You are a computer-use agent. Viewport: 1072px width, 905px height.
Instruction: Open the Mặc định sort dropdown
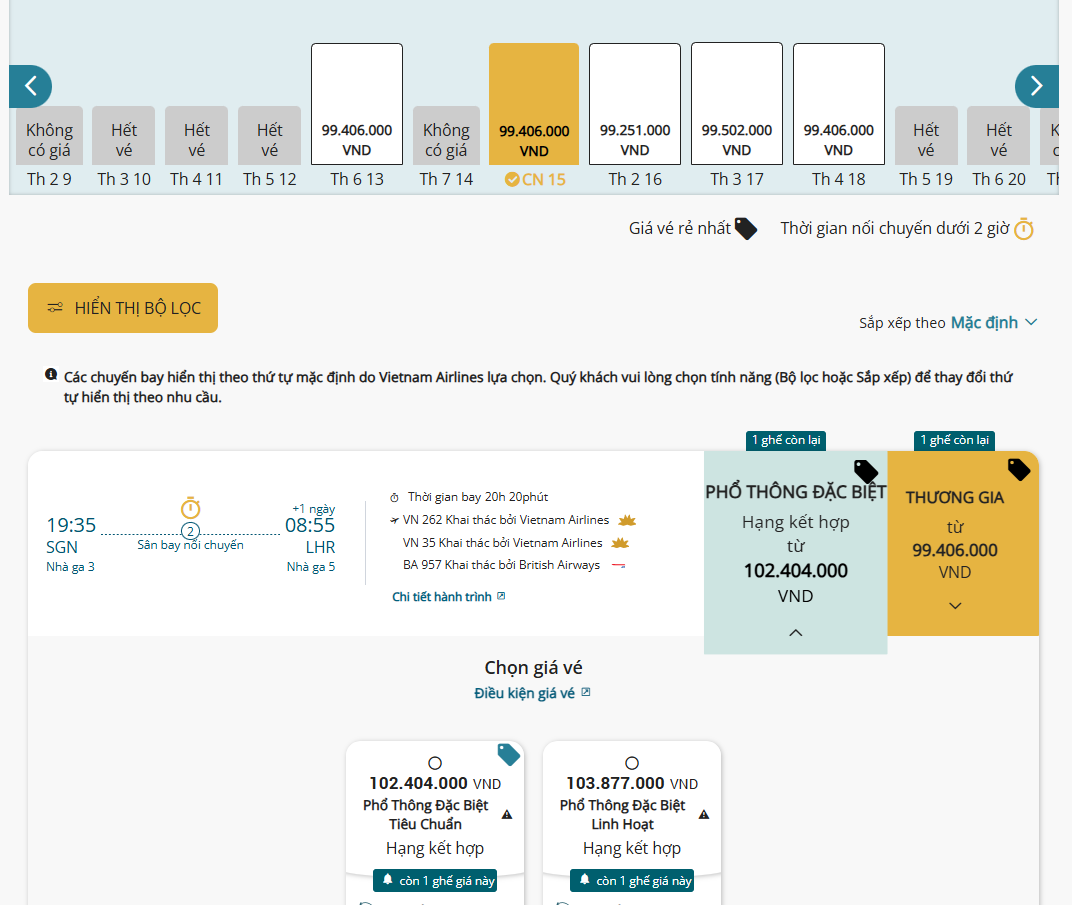click(994, 322)
